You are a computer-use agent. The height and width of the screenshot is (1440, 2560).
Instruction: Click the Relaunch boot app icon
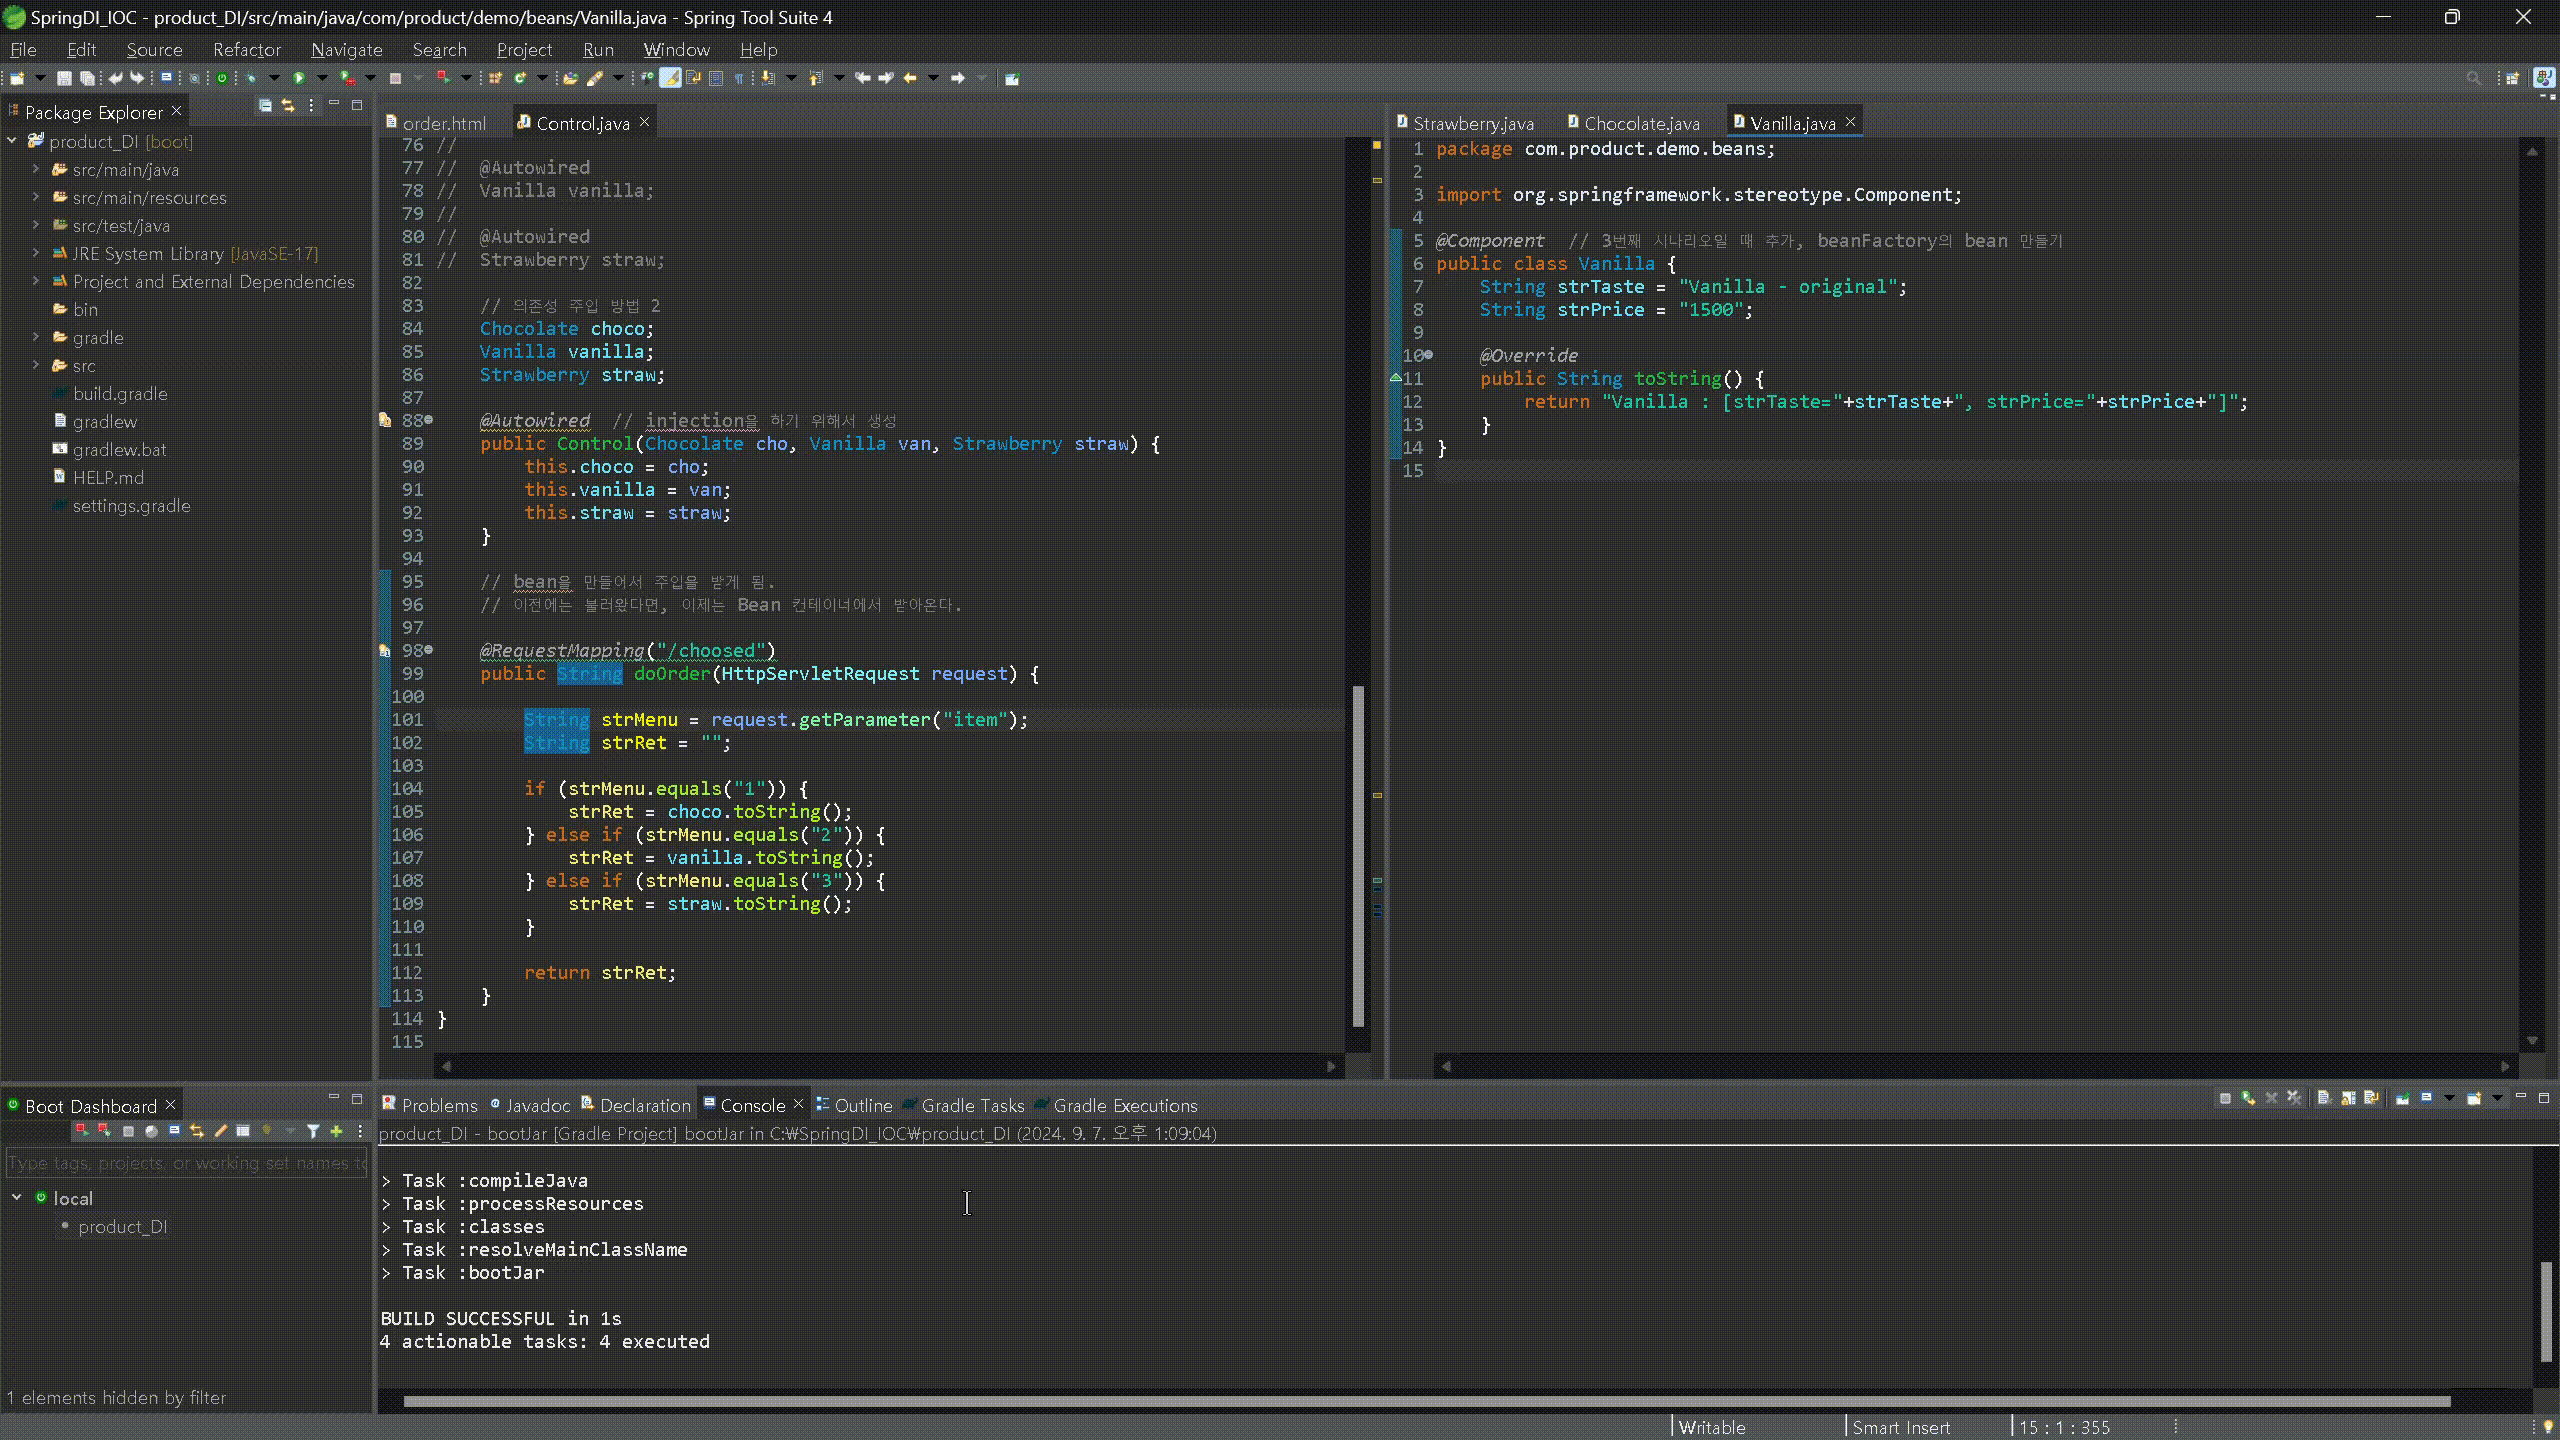click(x=222, y=78)
